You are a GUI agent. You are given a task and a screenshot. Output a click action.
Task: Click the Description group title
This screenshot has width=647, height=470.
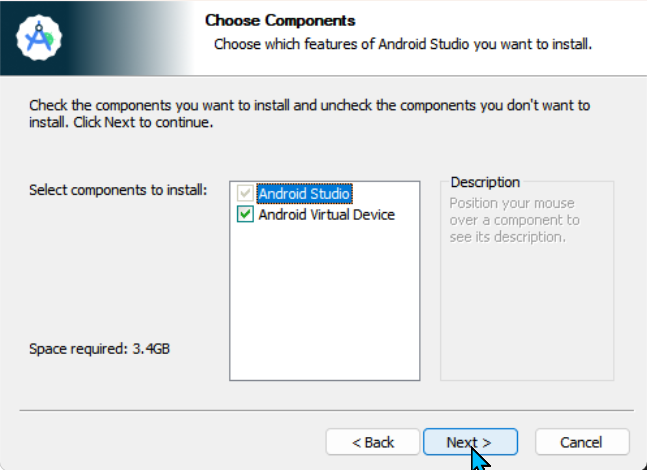tap(485, 182)
